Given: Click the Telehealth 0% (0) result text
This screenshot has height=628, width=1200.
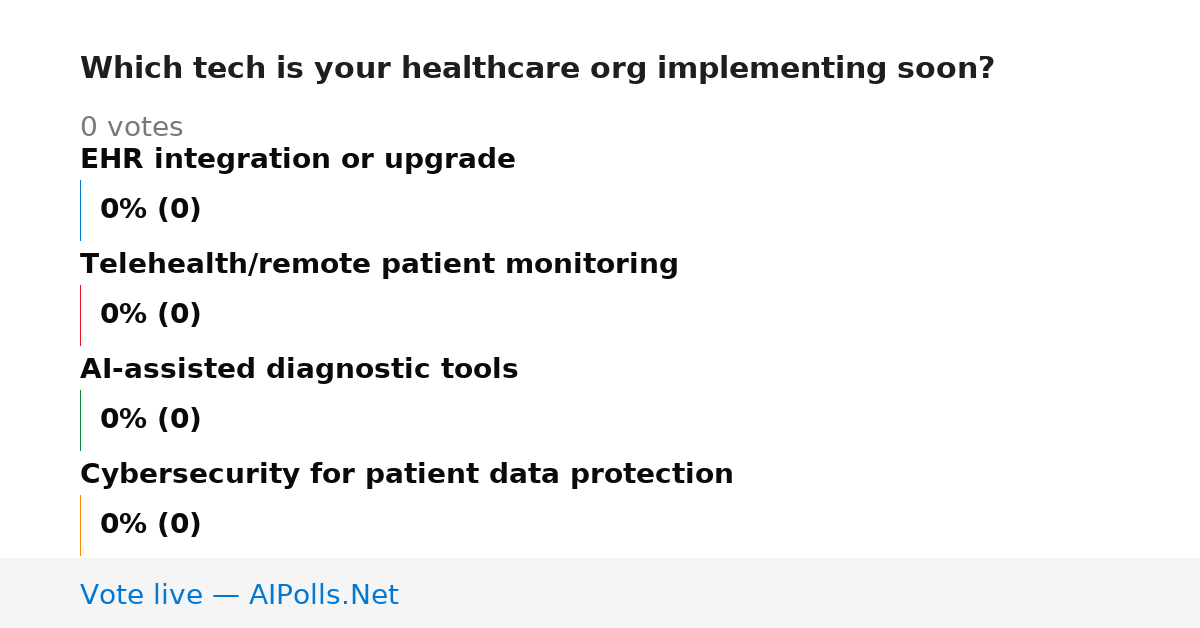Looking at the screenshot, I should click(151, 315).
